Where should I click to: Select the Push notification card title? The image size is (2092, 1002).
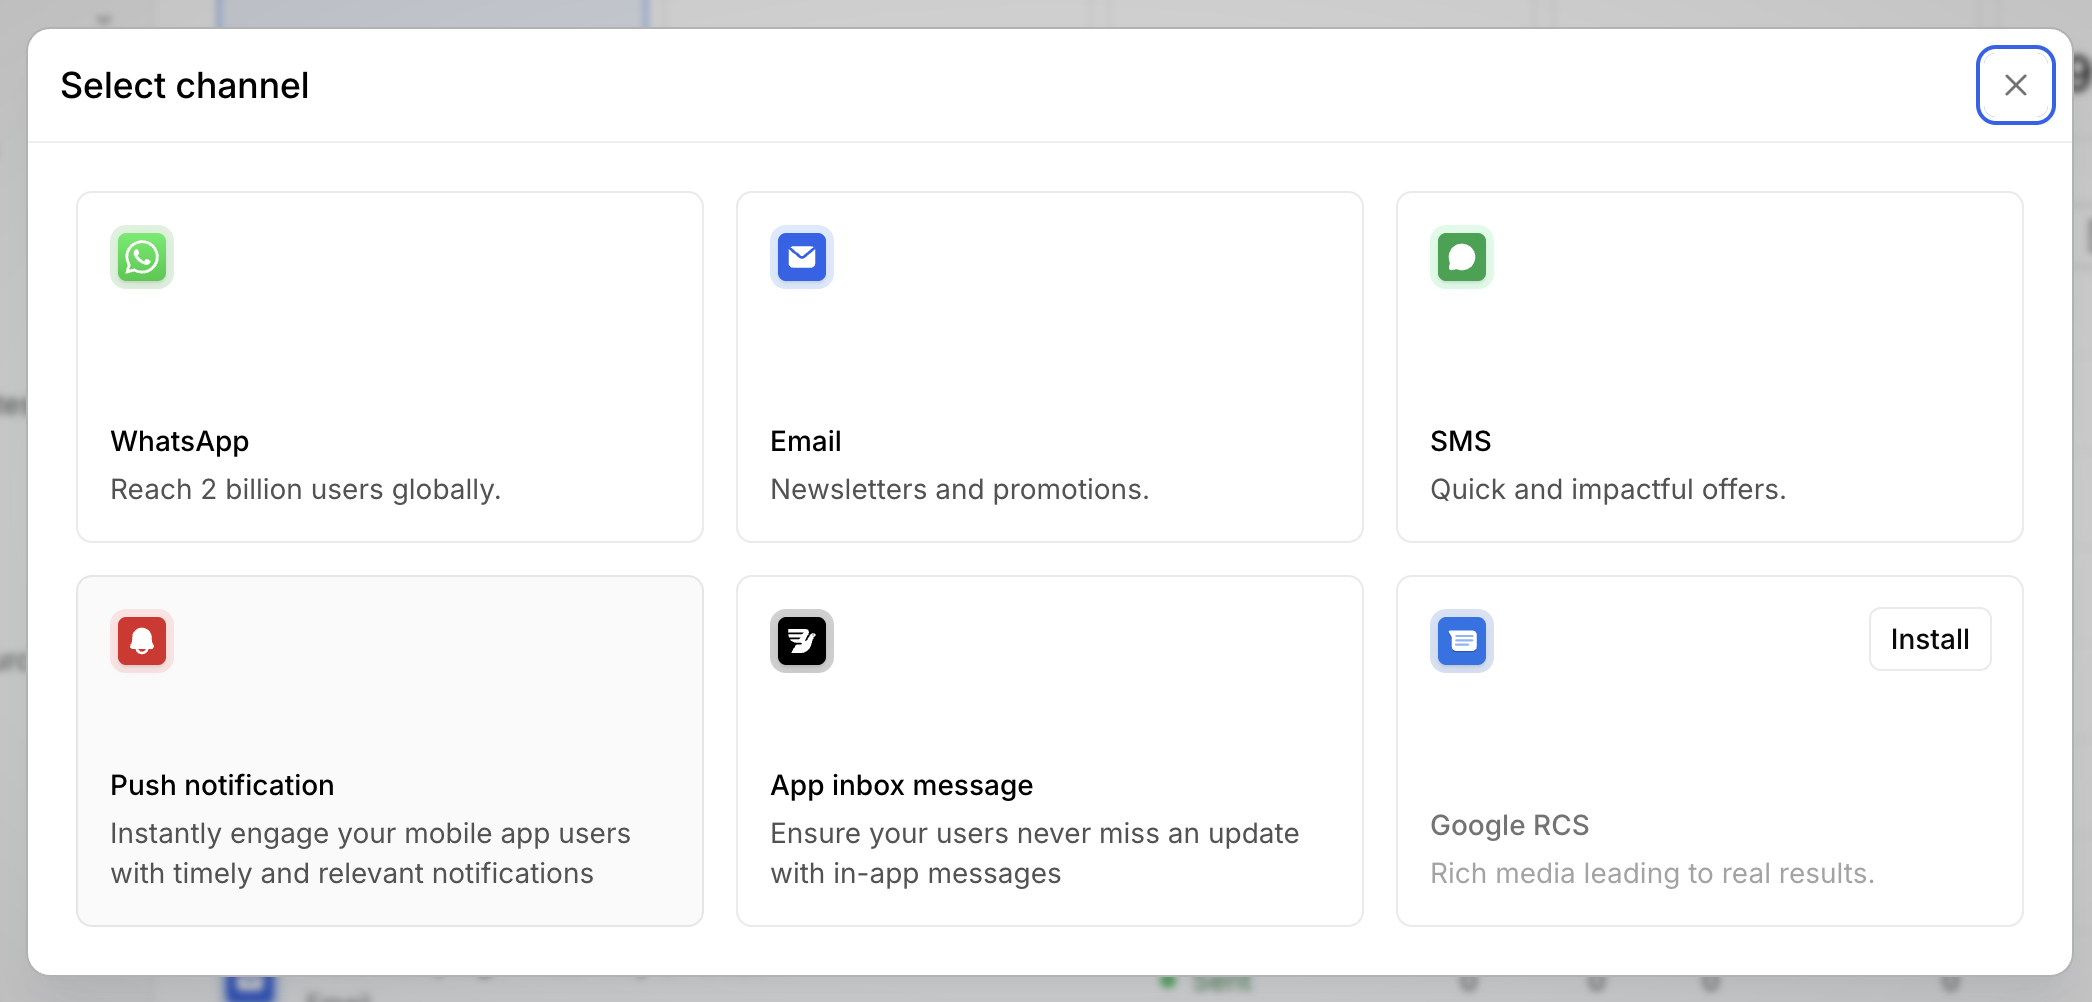click(222, 785)
